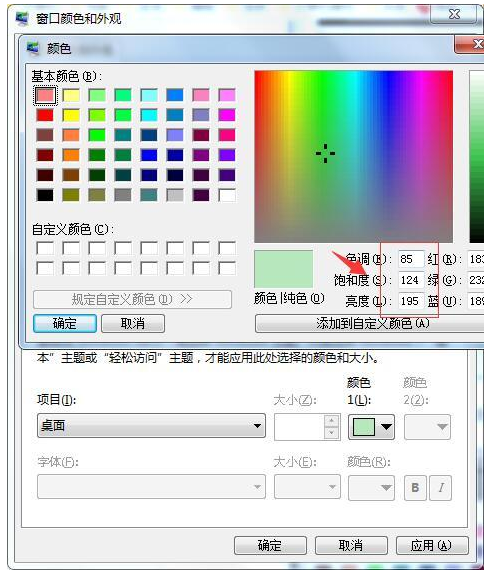Click the 窗口颜色和外观 title icon
This screenshot has height=577, width=492.
22,18
